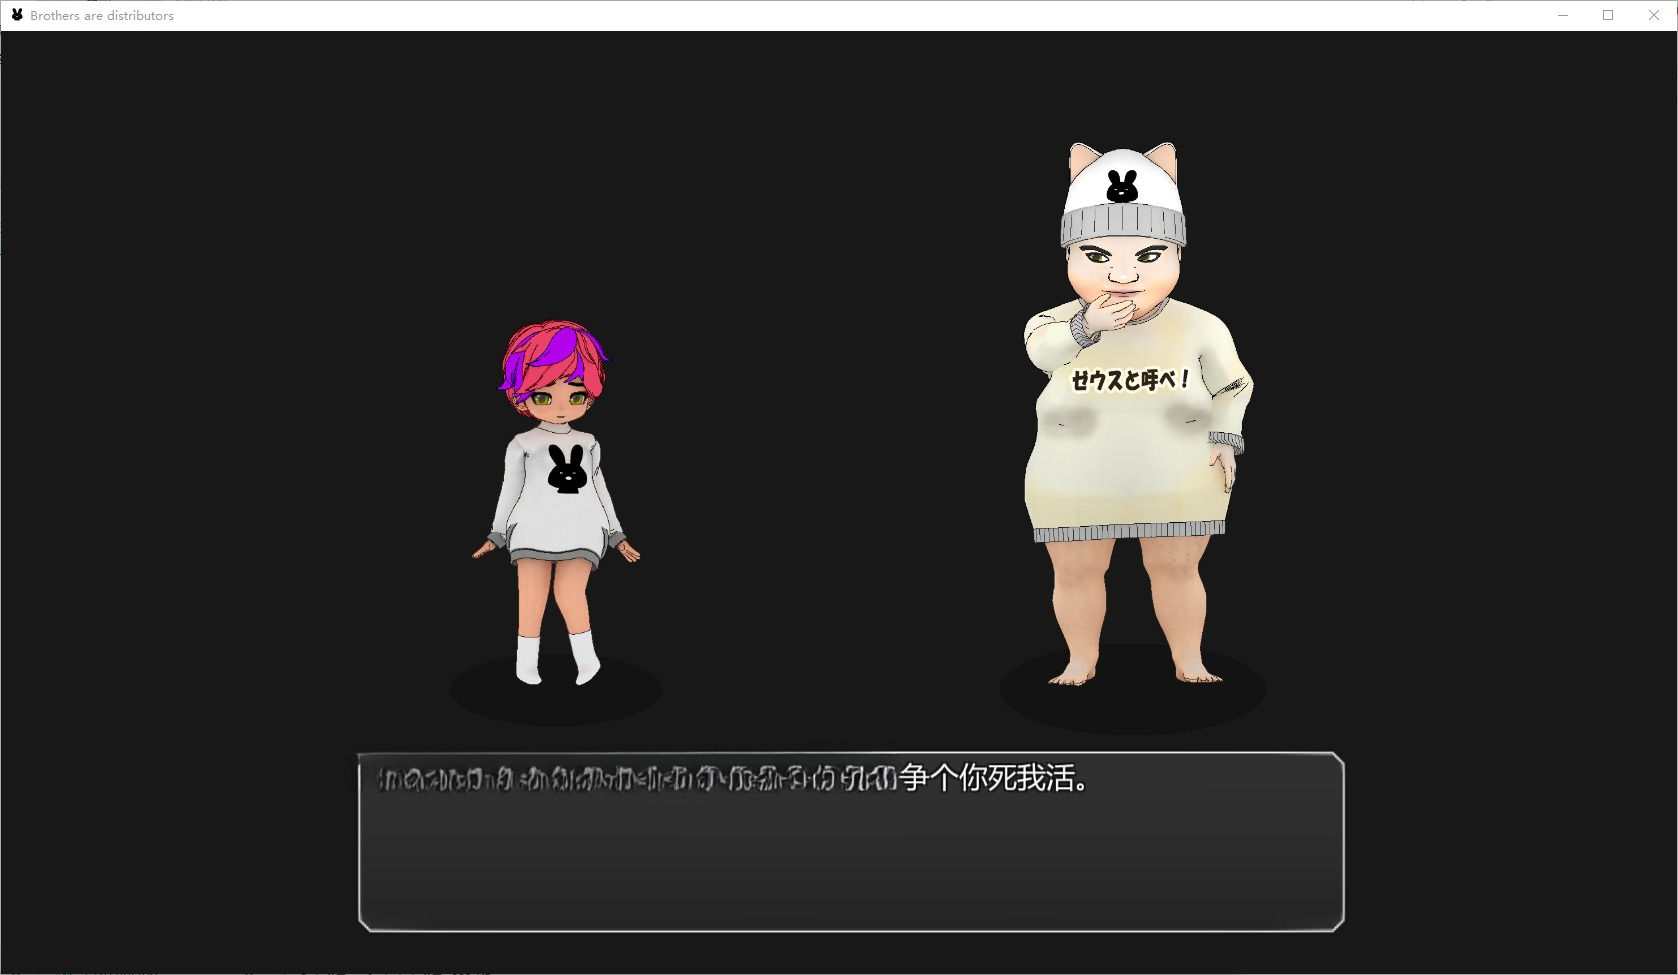The height and width of the screenshot is (975, 1678).
Task: Click the pink and purple hair
Action: pyautogui.click(x=553, y=355)
